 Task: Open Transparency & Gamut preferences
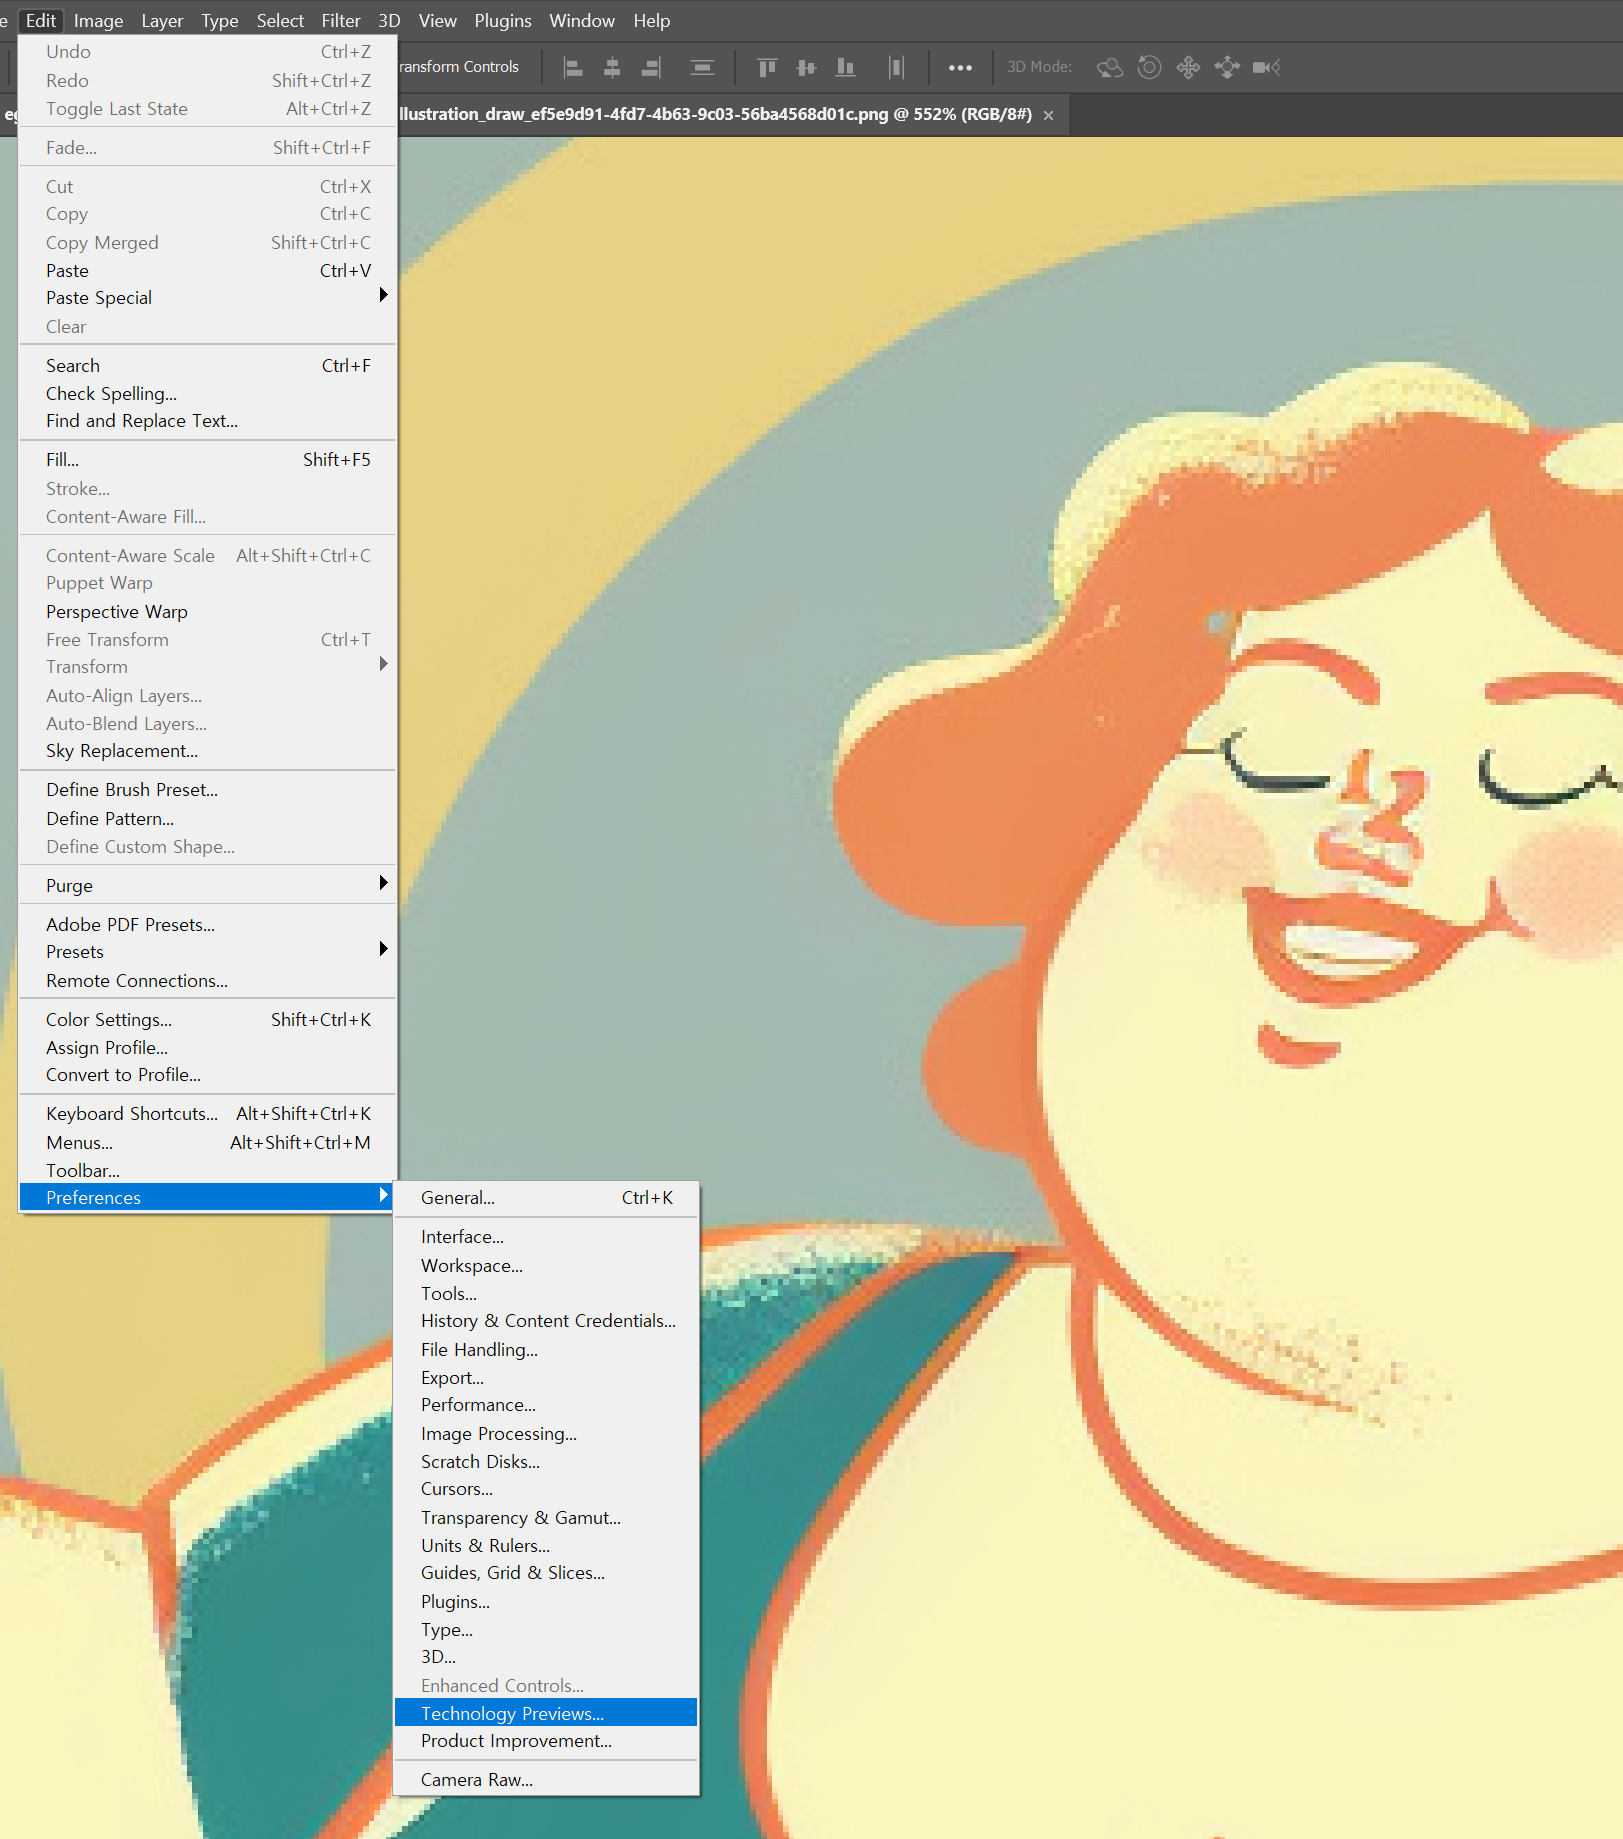pos(546,1518)
